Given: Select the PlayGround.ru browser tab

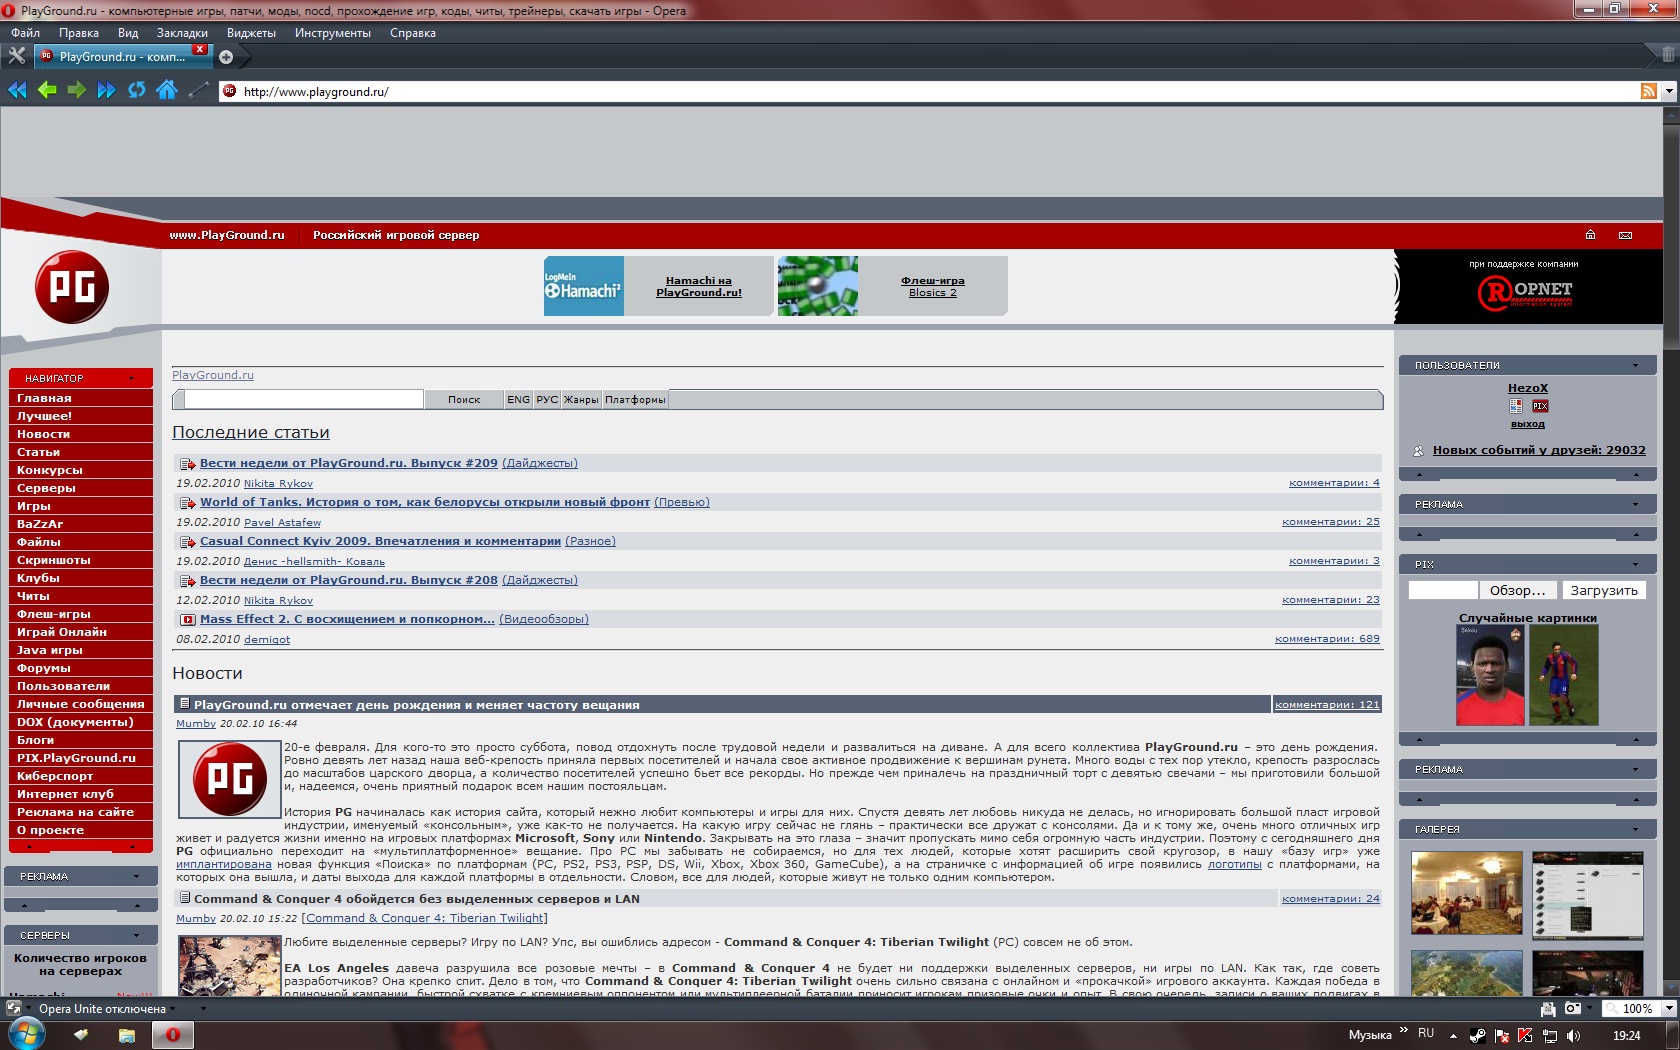Looking at the screenshot, I should point(122,57).
